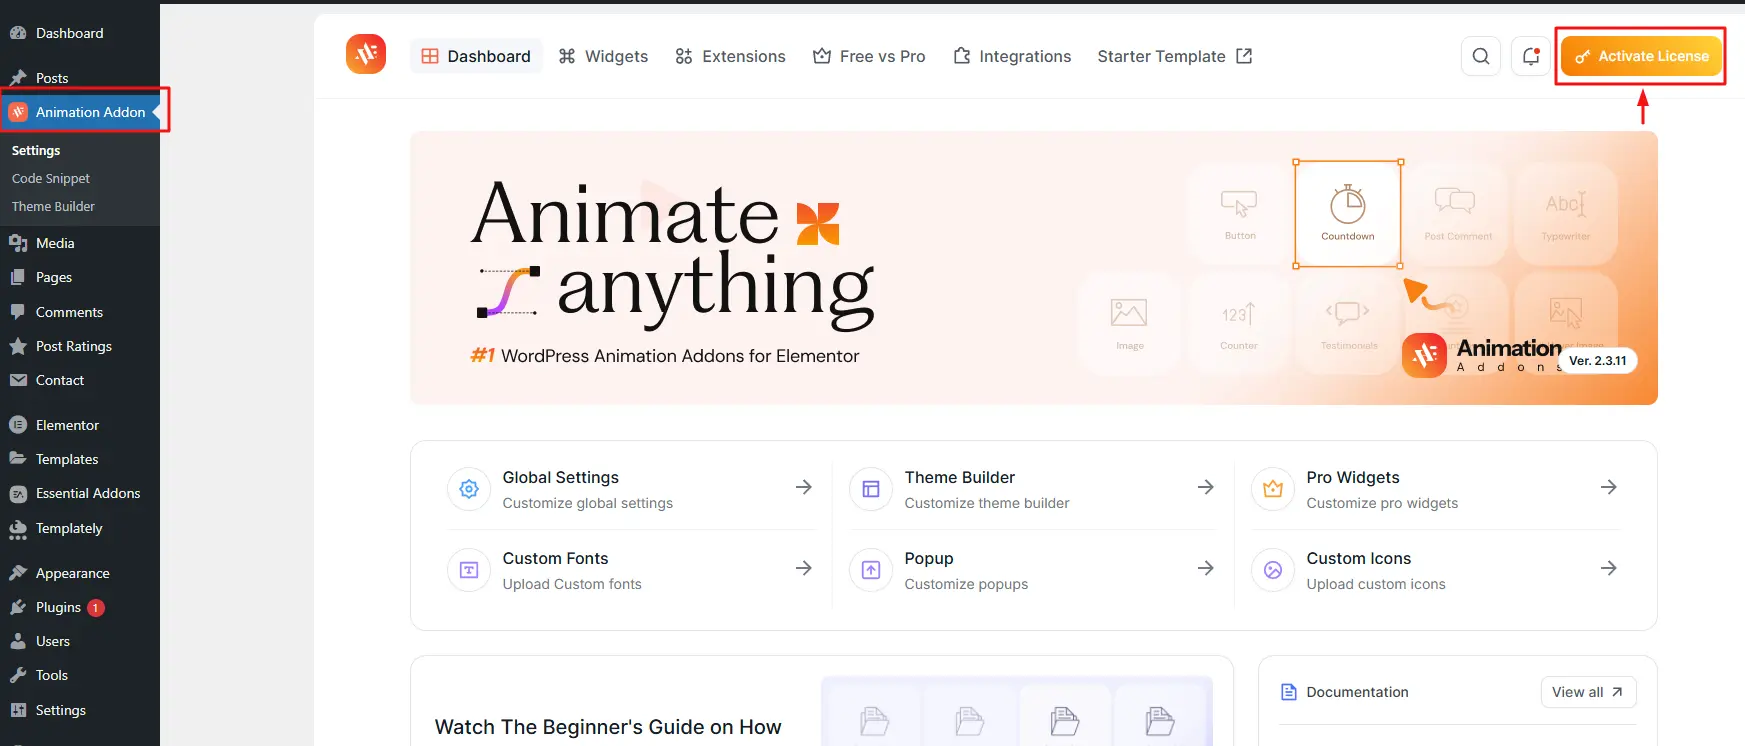Click the Elementor icon in sidebar
This screenshot has height=746, width=1745.
[x=18, y=425]
